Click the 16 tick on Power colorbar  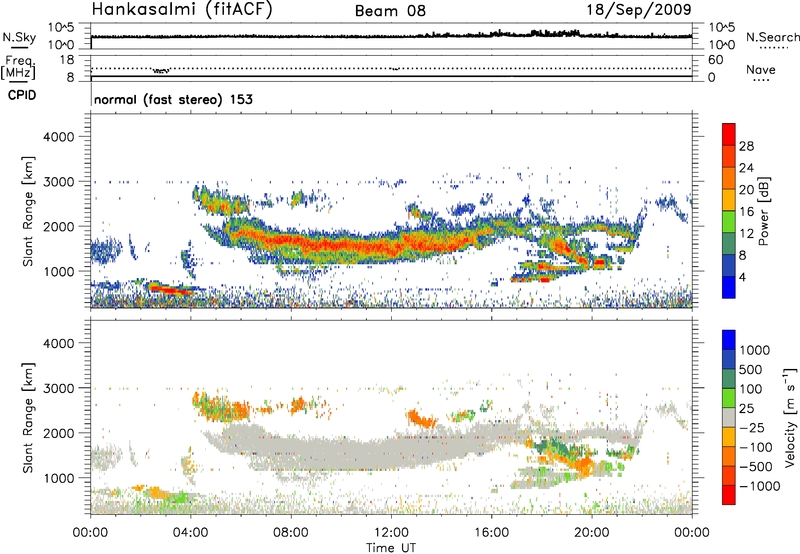click(746, 212)
